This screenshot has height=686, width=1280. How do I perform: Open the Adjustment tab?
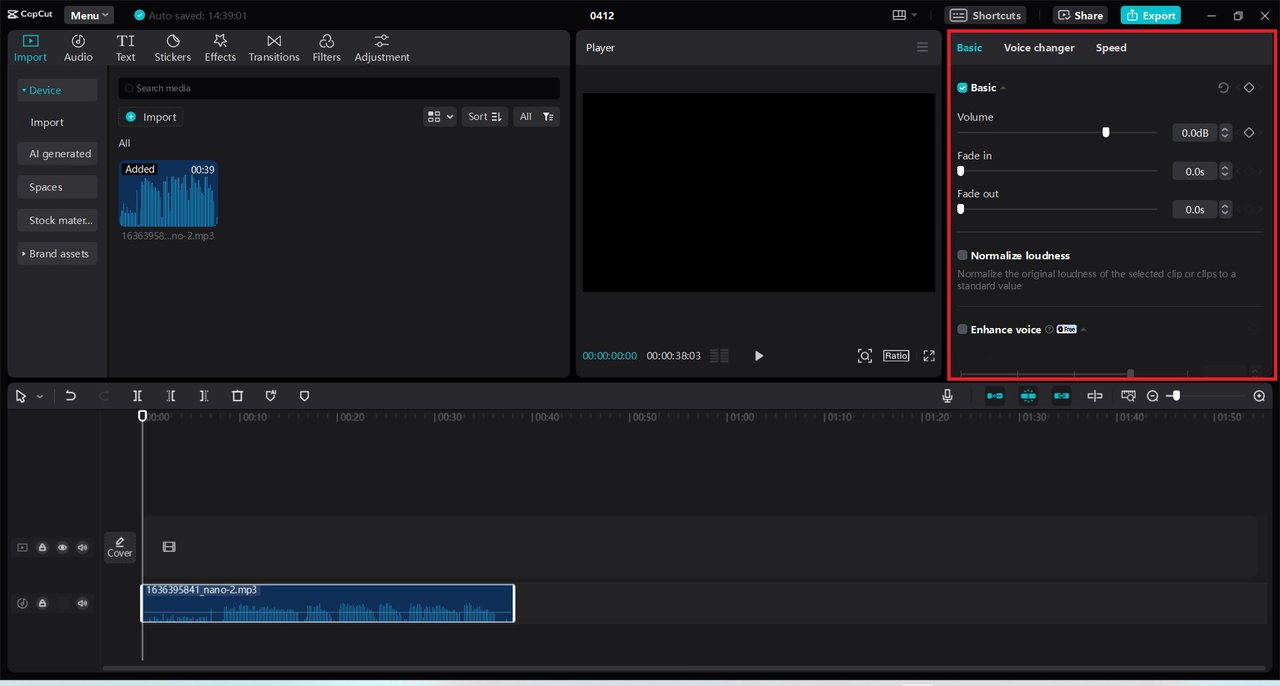382,48
